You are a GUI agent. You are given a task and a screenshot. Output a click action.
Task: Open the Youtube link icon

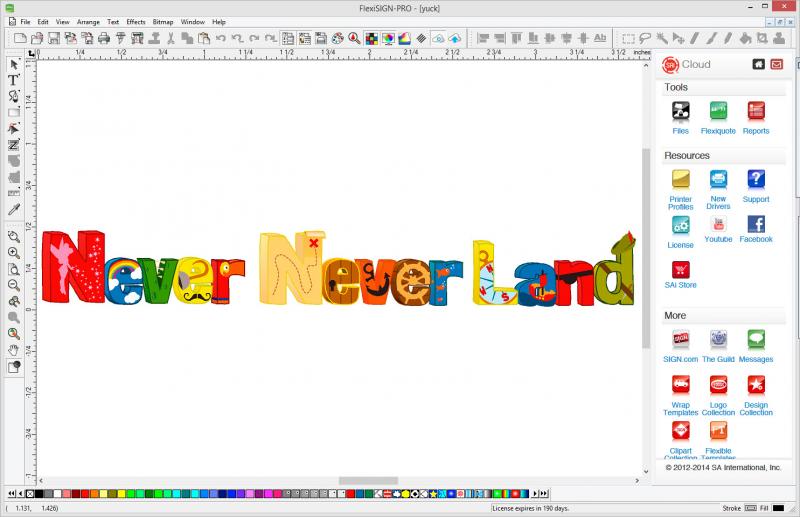click(718, 229)
